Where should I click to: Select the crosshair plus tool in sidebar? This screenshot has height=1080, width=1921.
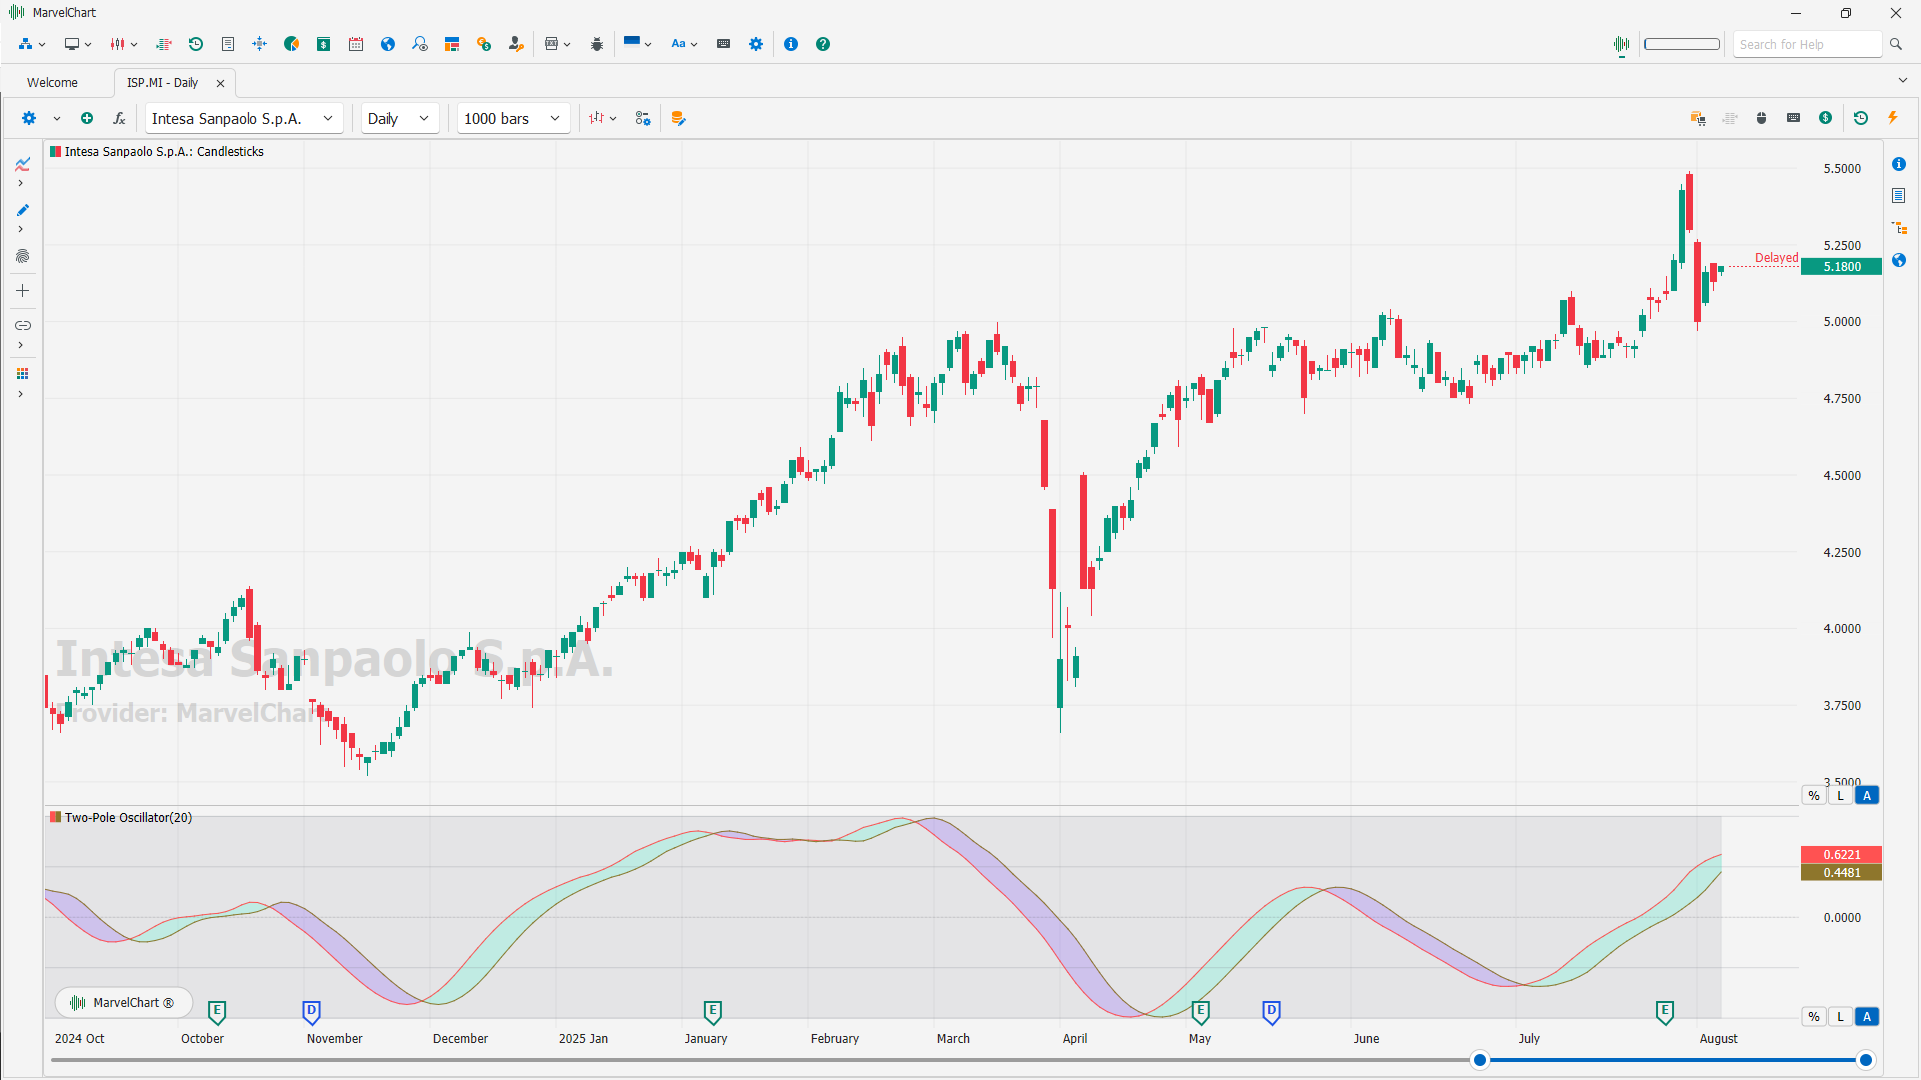[x=22, y=291]
